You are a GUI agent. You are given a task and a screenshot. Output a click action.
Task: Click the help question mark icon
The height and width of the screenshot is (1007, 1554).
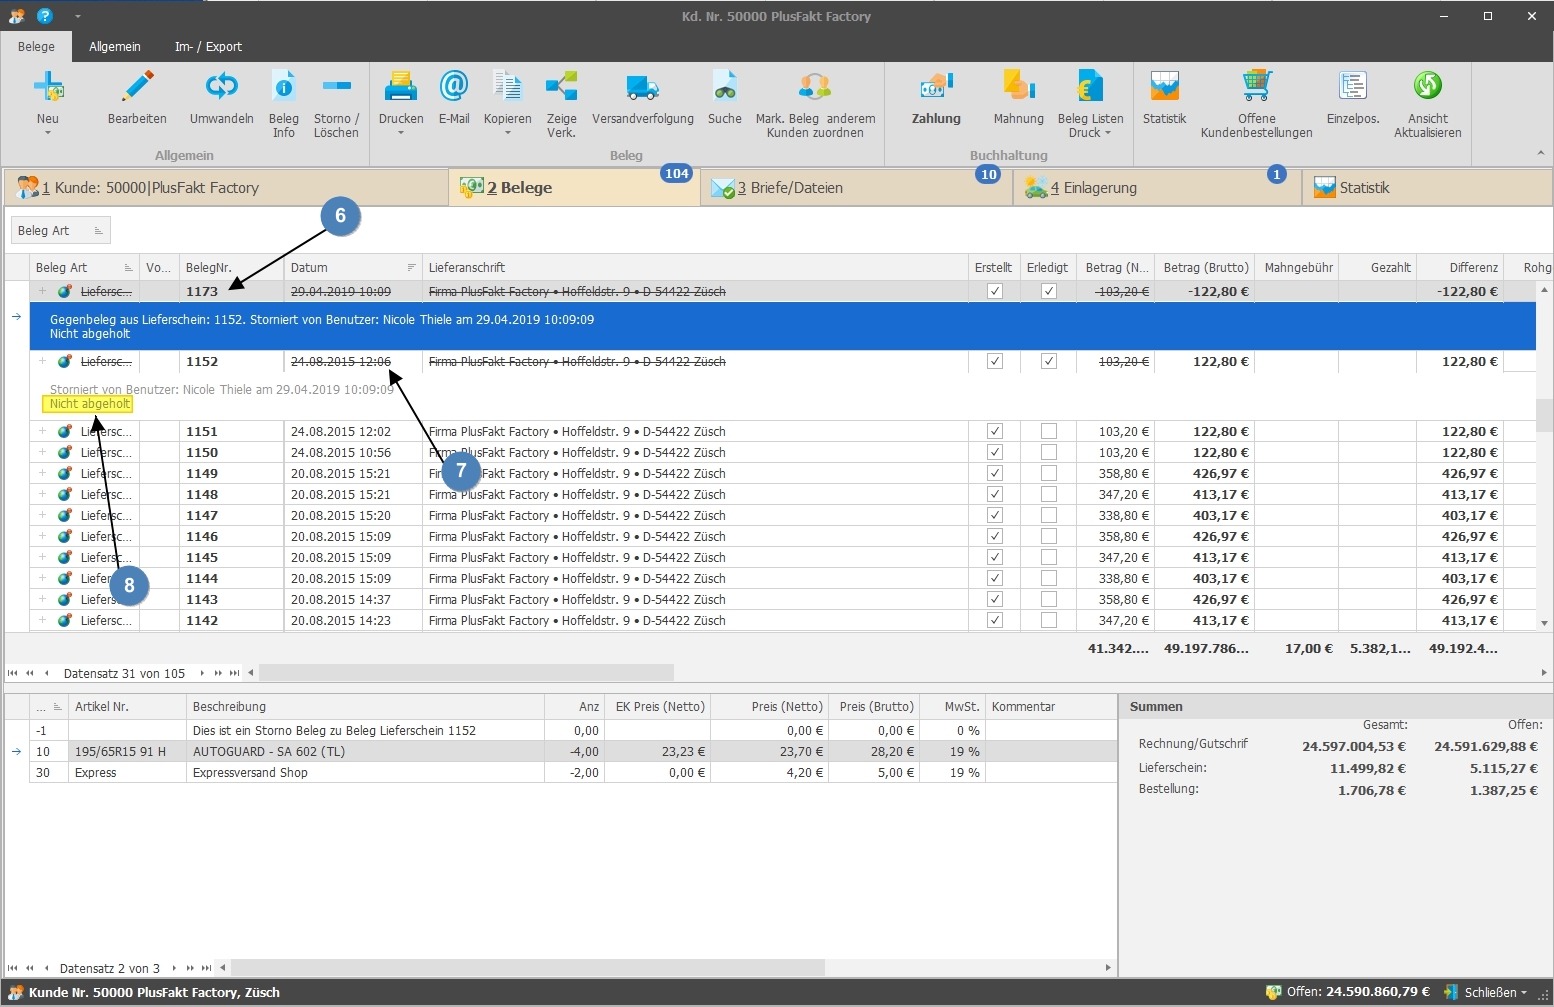click(x=44, y=16)
